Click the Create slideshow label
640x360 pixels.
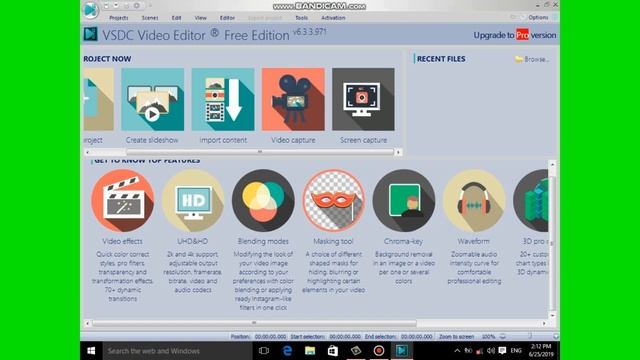(152, 140)
